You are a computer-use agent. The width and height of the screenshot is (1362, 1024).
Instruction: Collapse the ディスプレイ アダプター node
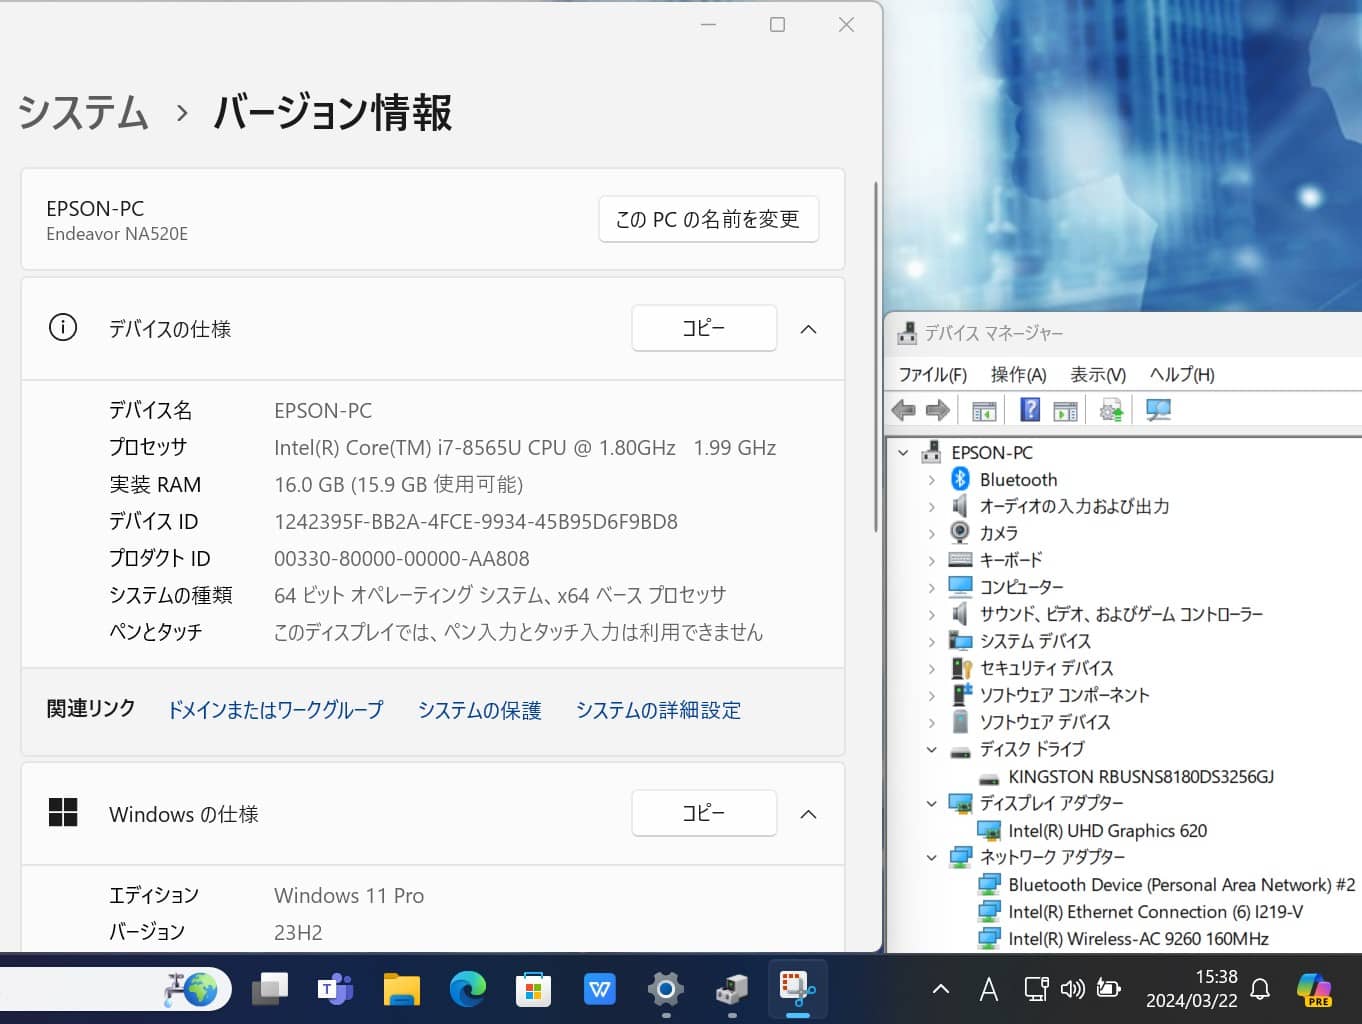pos(932,803)
